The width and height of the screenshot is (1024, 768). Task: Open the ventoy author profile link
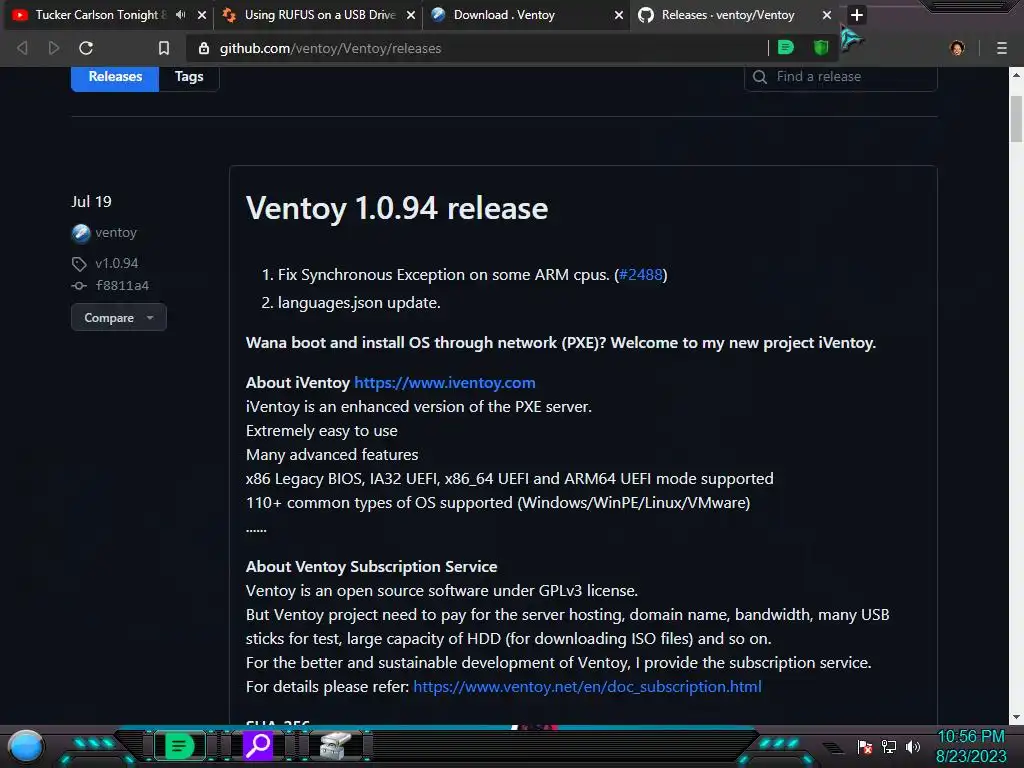coord(116,232)
